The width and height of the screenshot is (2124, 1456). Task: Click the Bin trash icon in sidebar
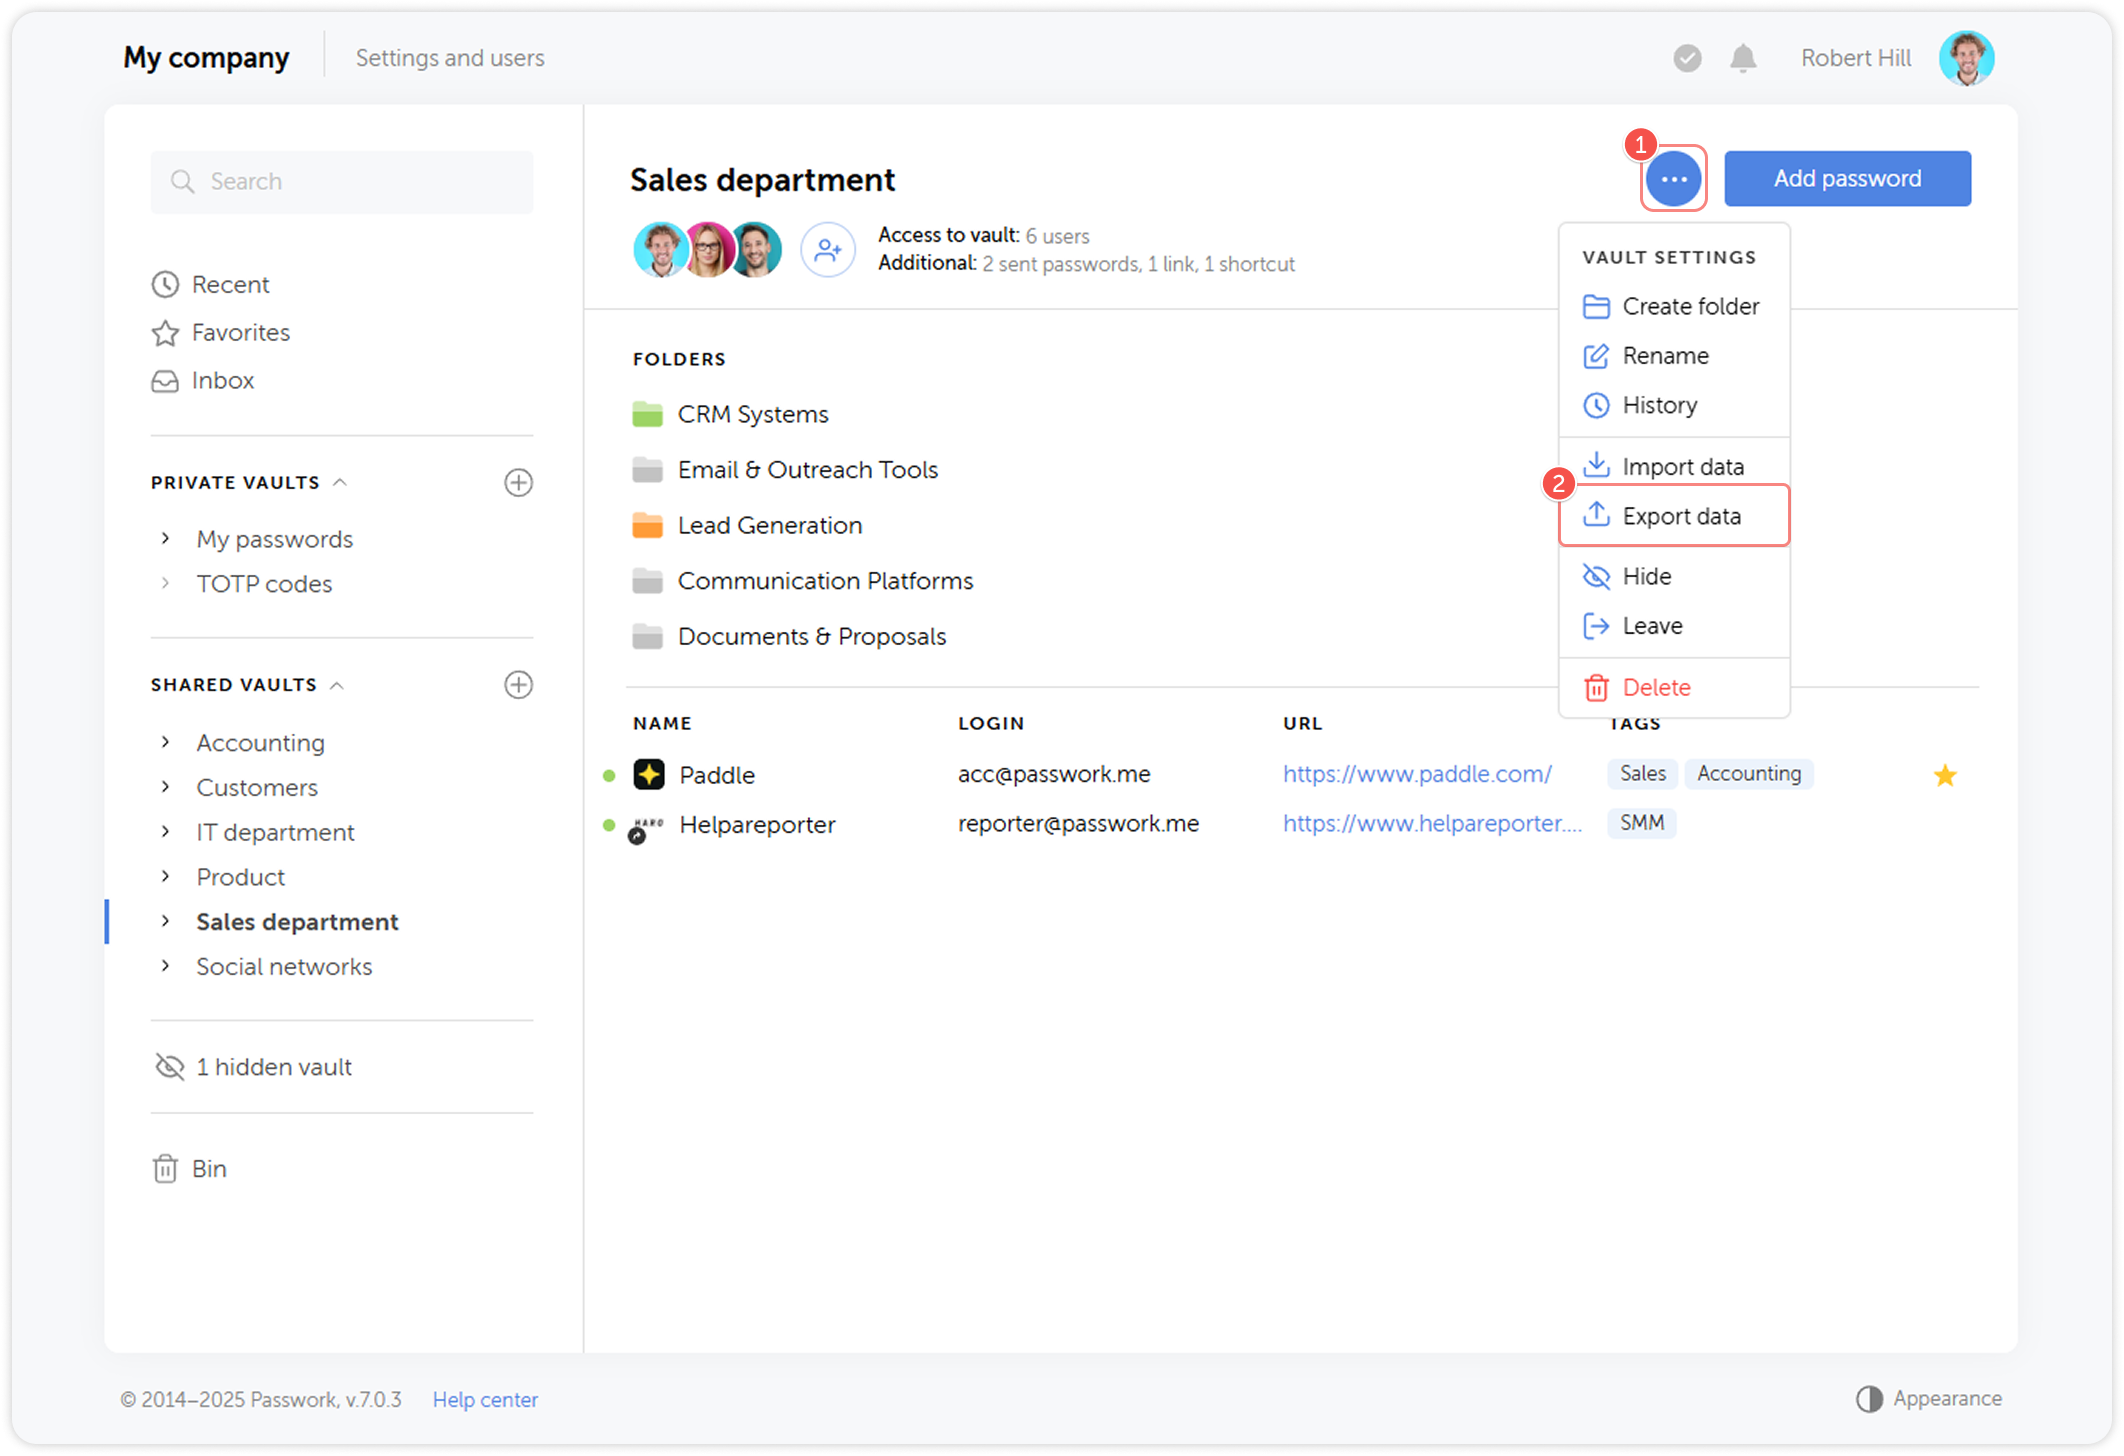point(165,1168)
